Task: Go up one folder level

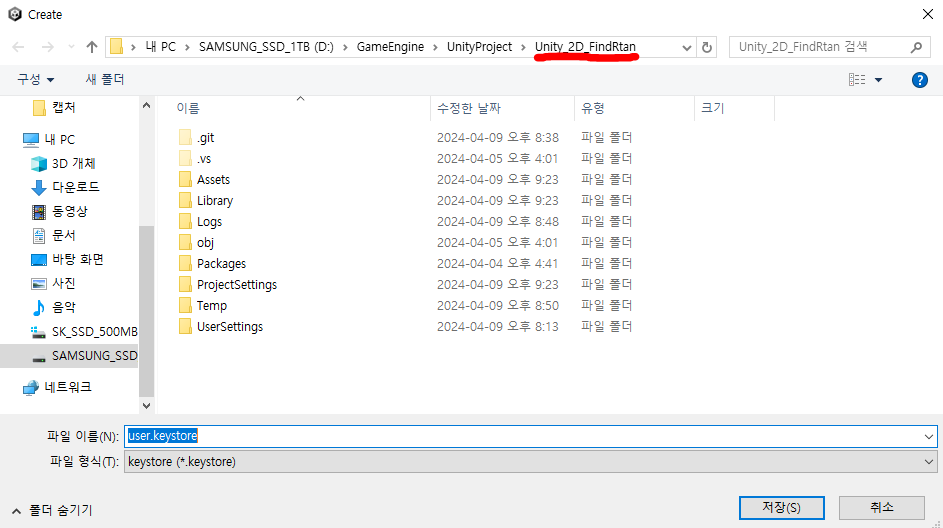Action: click(x=91, y=47)
